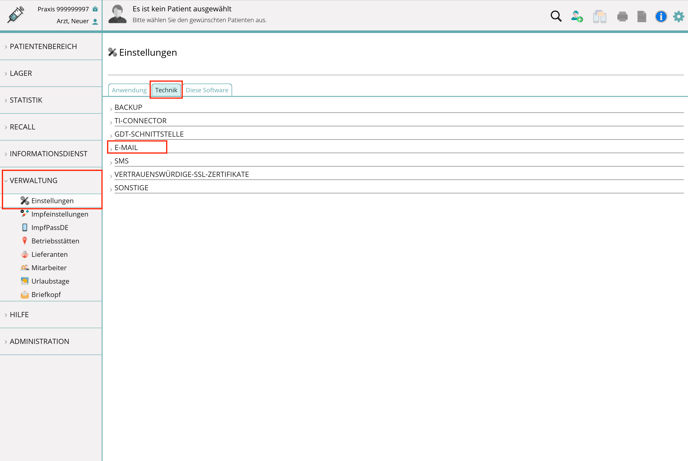Click the document icon in top toolbar
The width and height of the screenshot is (688, 461).
click(642, 17)
